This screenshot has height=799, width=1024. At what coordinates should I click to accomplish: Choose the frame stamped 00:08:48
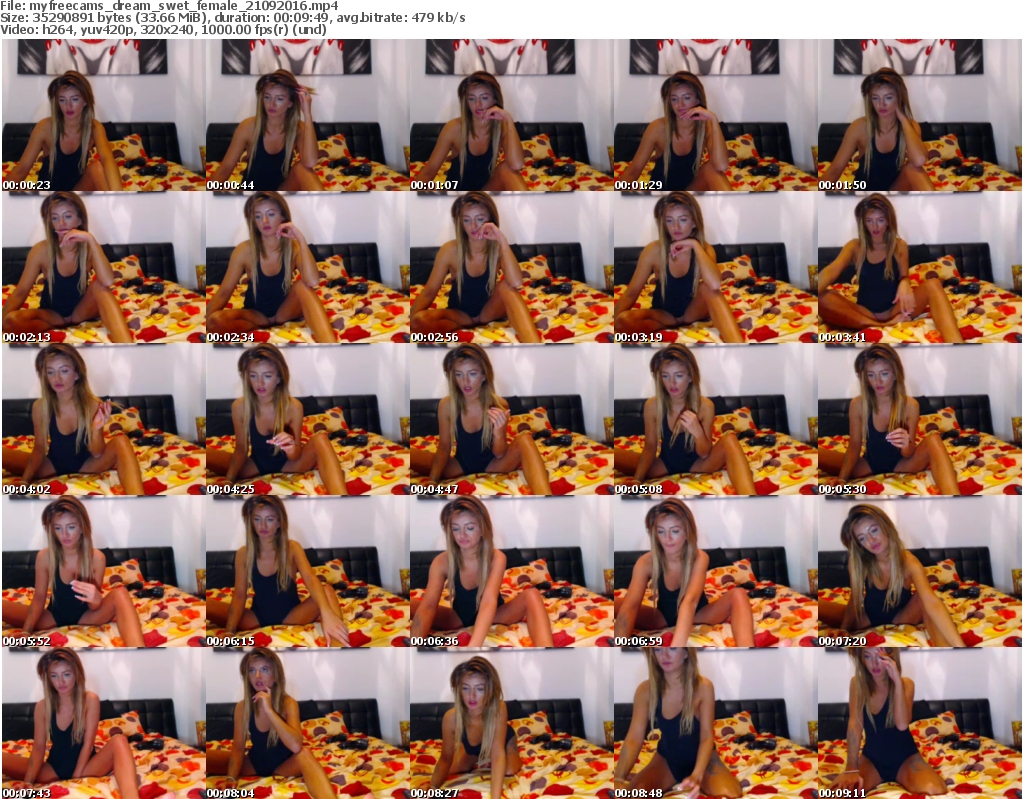coord(715,723)
